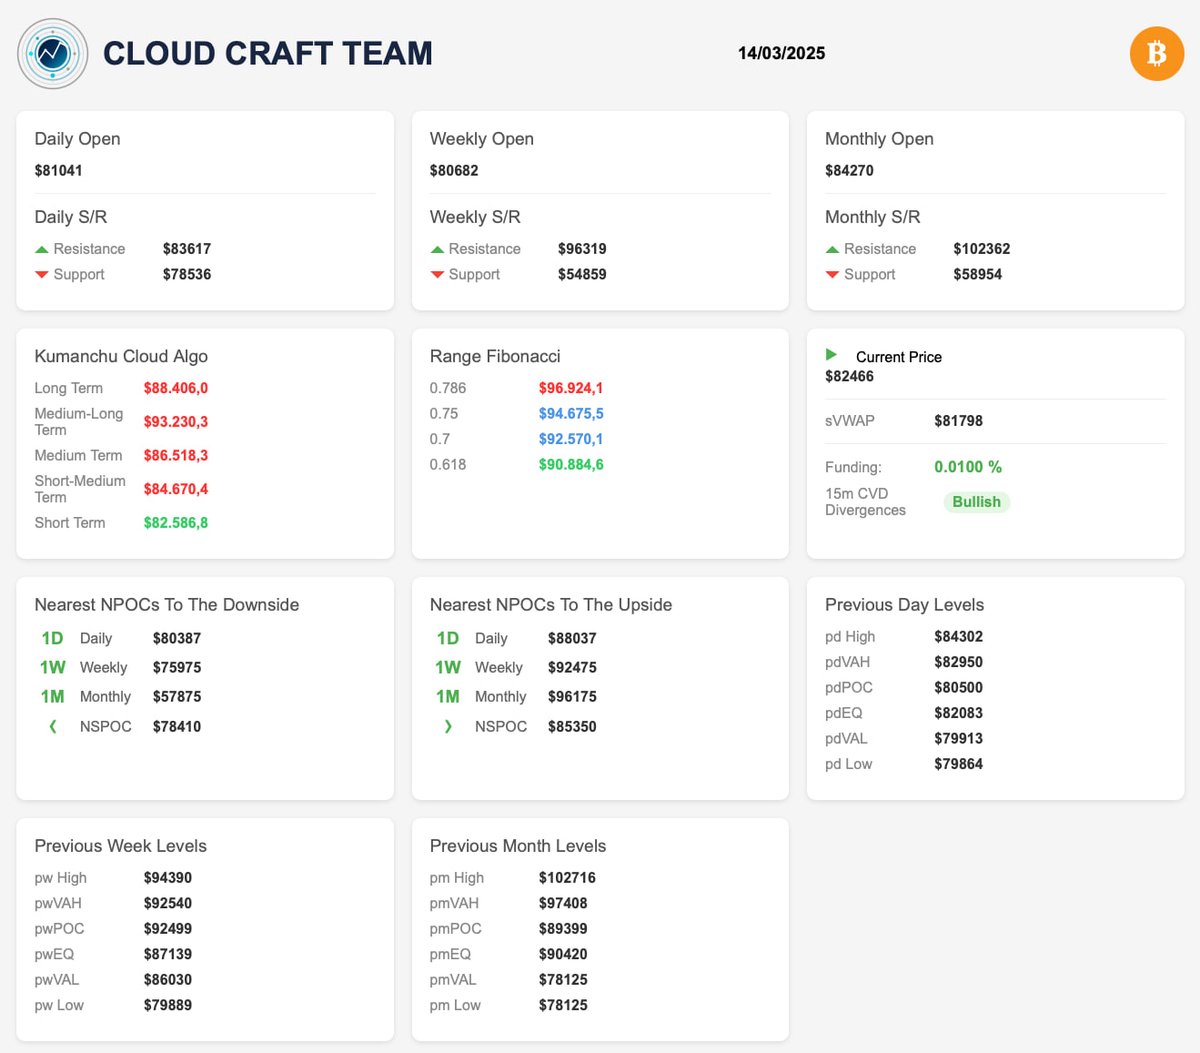Viewport: 1200px width, 1053px height.
Task: Click the CLOUD CRAFT TEAM title
Action: coord(268,53)
